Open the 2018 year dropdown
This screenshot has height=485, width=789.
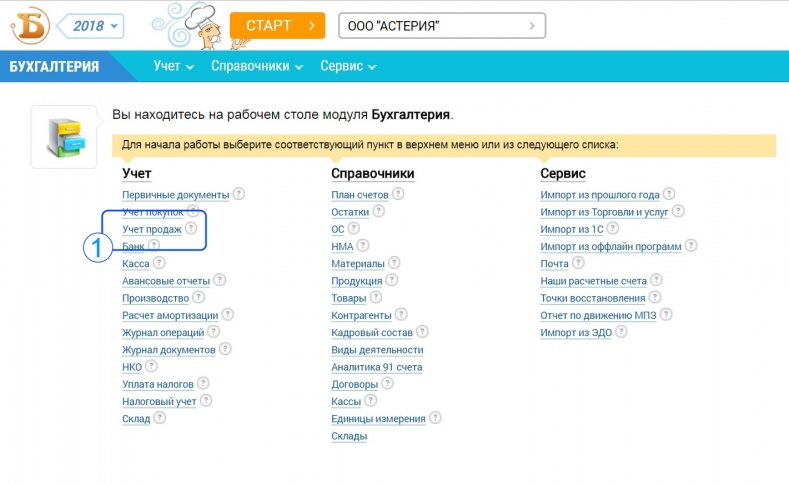pos(94,25)
